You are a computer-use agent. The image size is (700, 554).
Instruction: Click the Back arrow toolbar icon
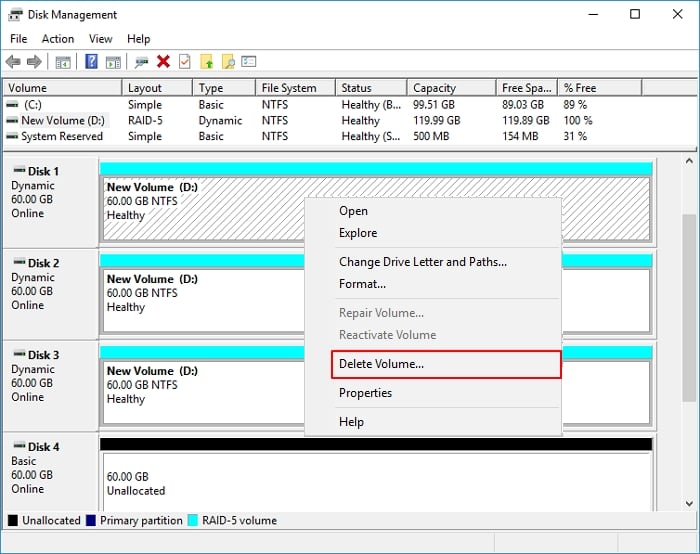pos(13,62)
